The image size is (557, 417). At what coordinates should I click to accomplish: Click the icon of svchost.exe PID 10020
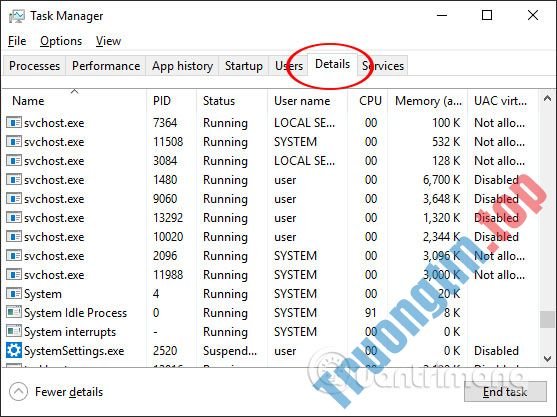click(x=14, y=237)
